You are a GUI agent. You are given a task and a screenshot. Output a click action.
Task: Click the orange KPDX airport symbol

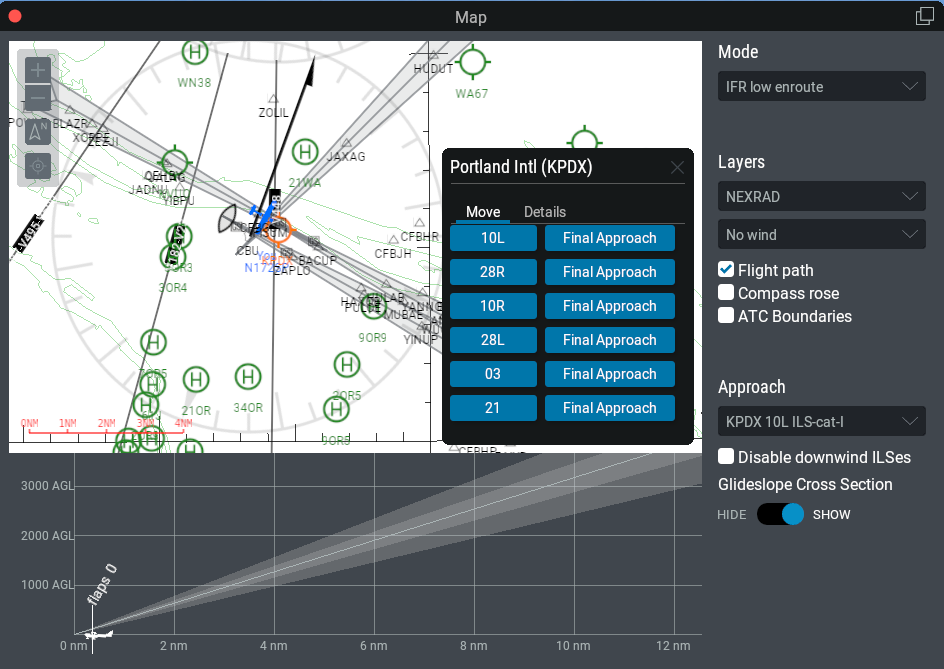[279, 229]
